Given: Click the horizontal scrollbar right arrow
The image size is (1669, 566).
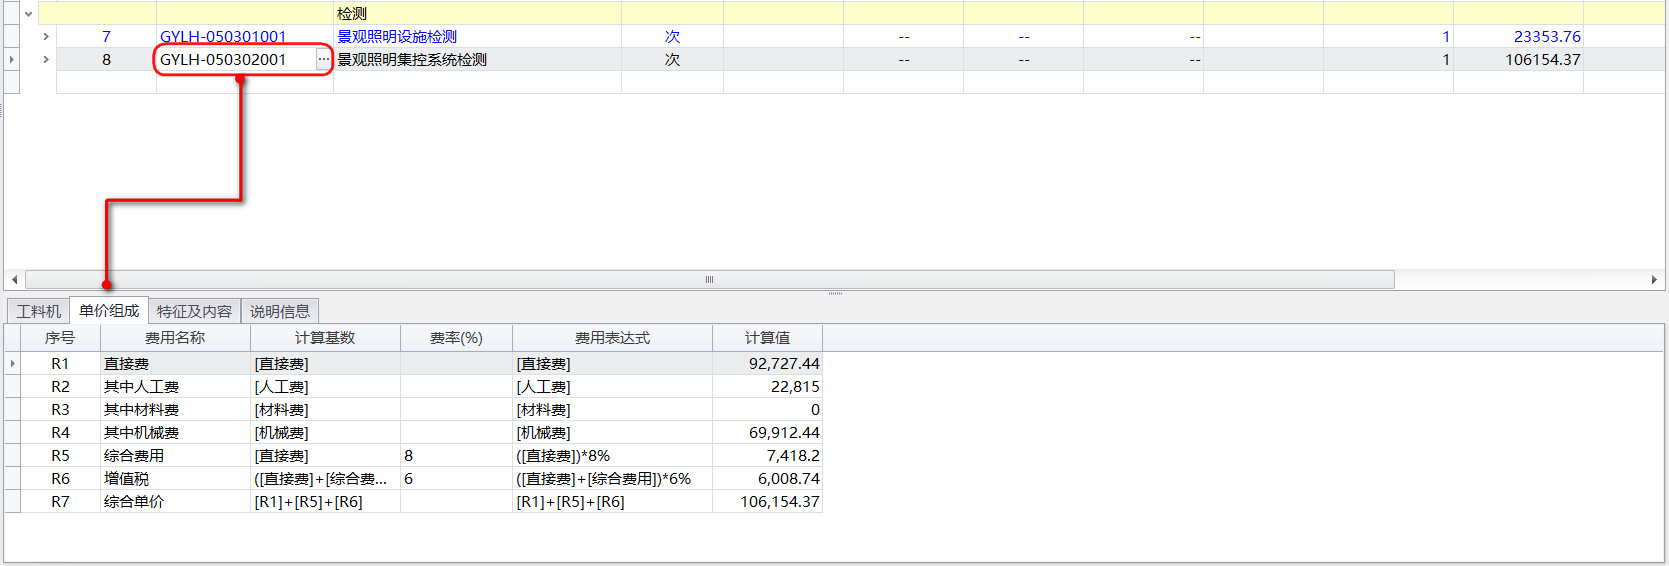Looking at the screenshot, I should [x=1654, y=280].
